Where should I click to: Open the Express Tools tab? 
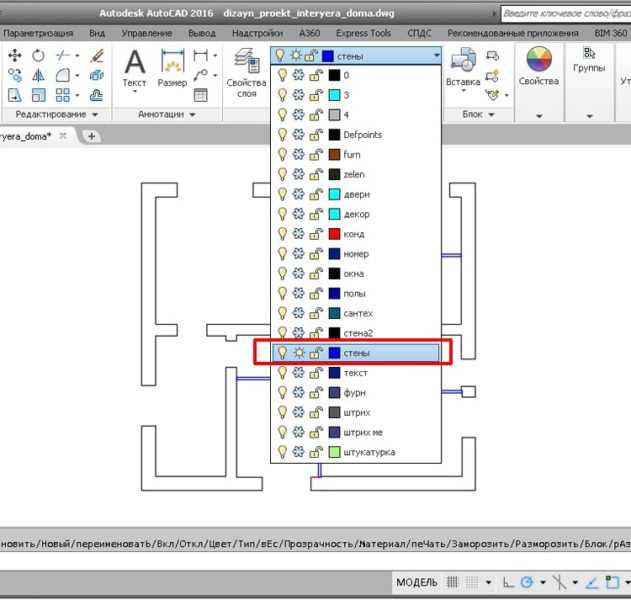[363, 33]
